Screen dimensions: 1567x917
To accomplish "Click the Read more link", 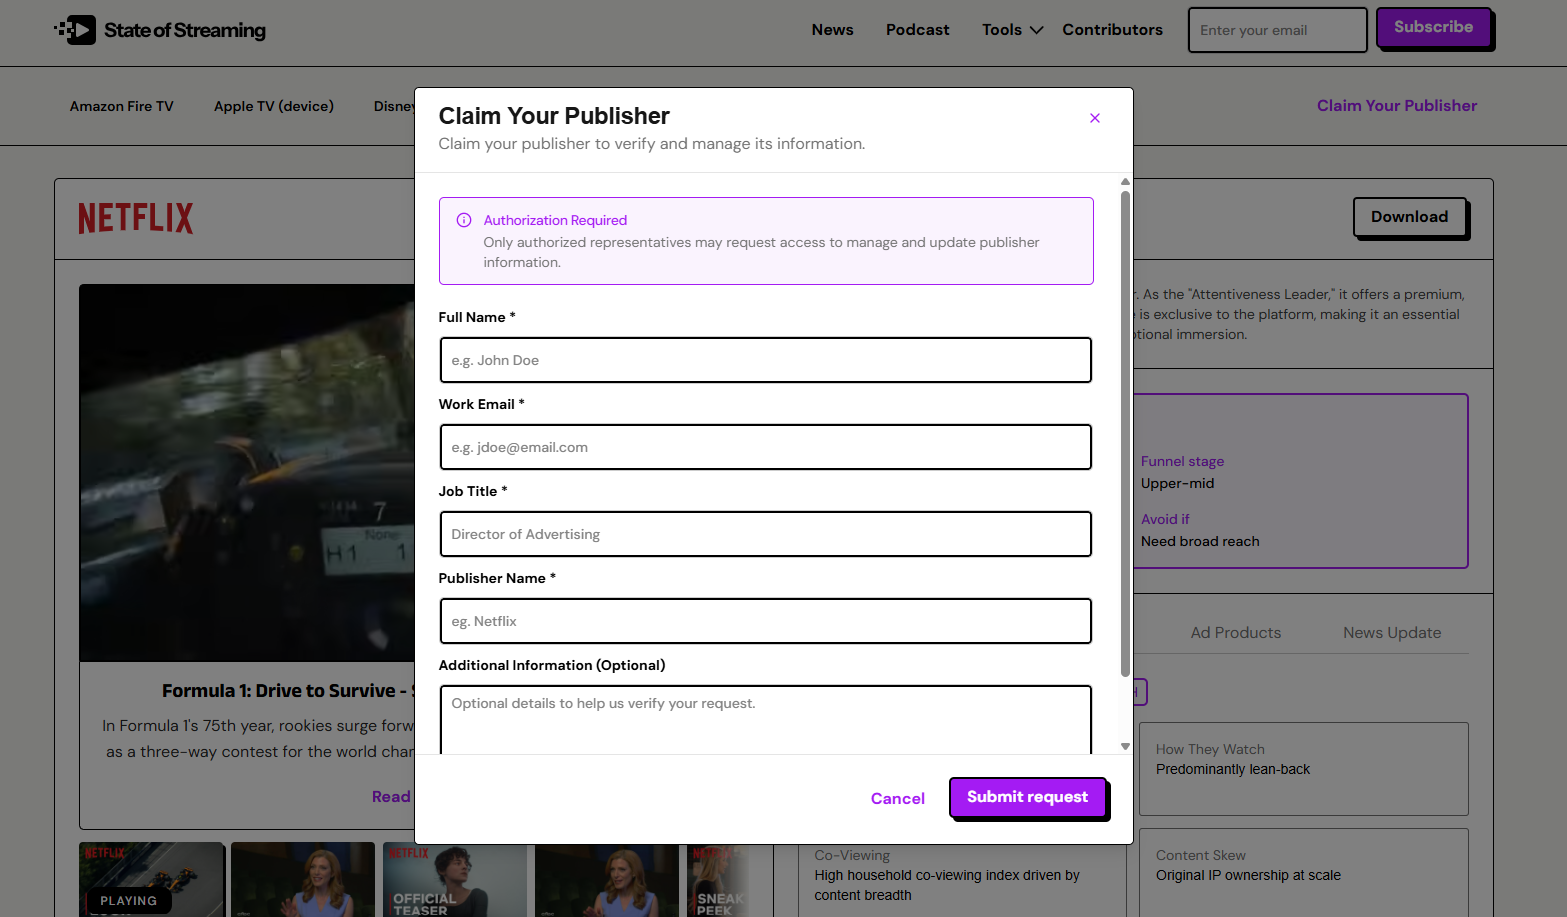I will pos(391,797).
